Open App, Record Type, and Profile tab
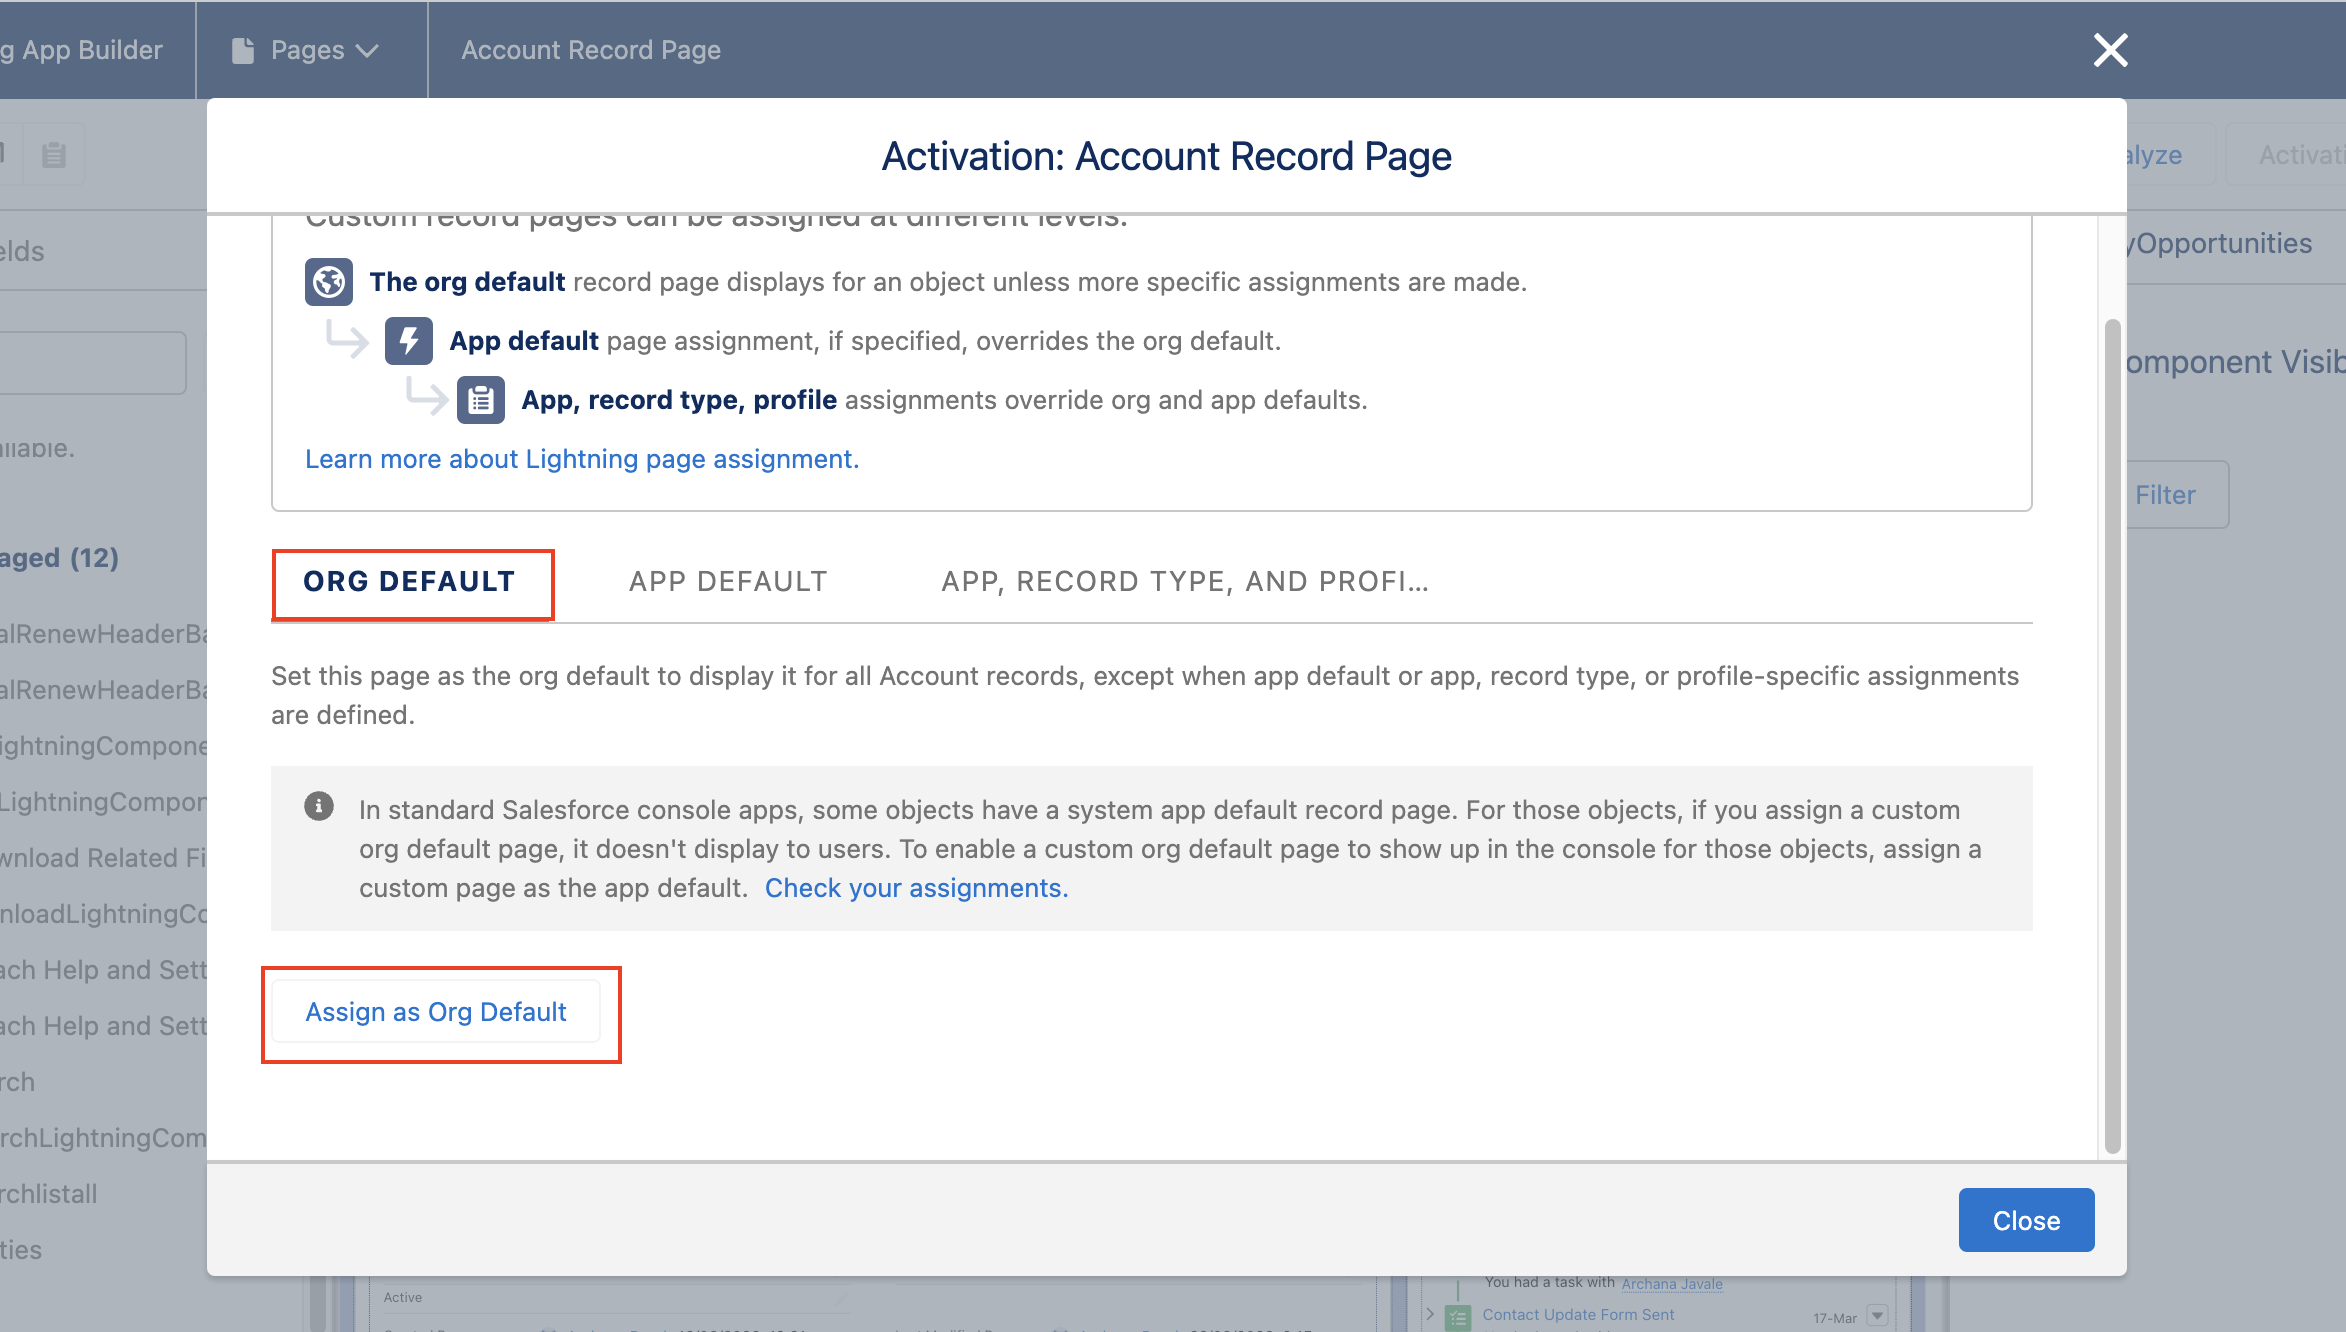 pos(1185,582)
